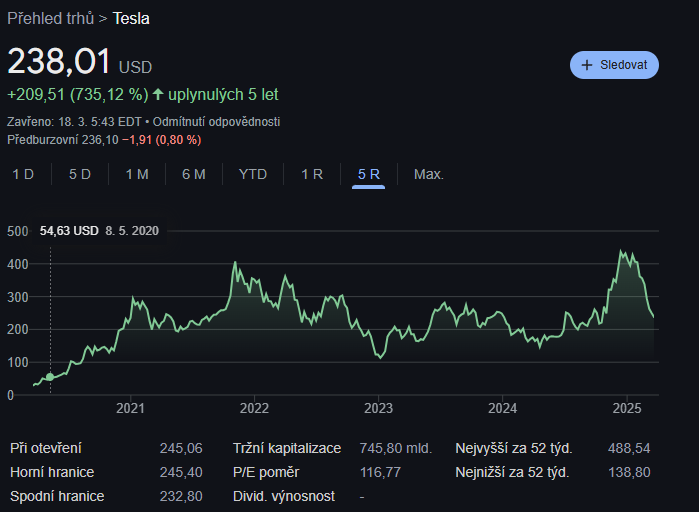Select the 5 R time range tab
The height and width of the screenshot is (512, 699).
pos(369,174)
